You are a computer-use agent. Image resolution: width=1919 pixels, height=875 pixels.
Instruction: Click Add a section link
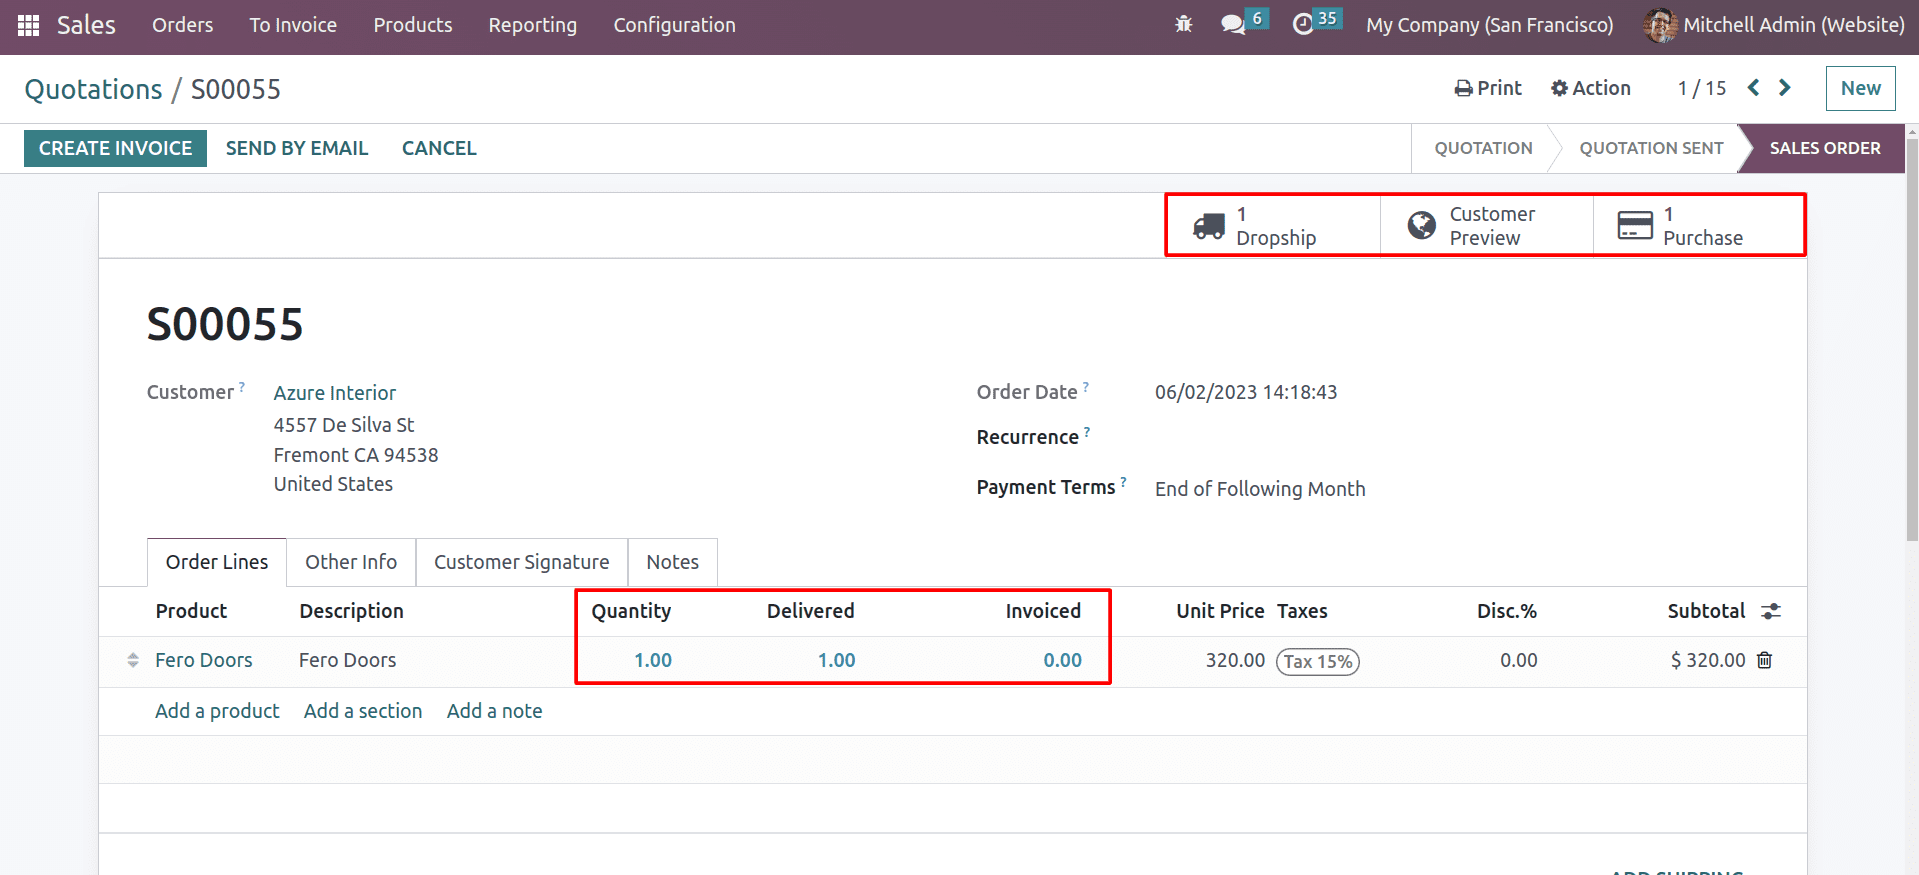[x=363, y=711]
